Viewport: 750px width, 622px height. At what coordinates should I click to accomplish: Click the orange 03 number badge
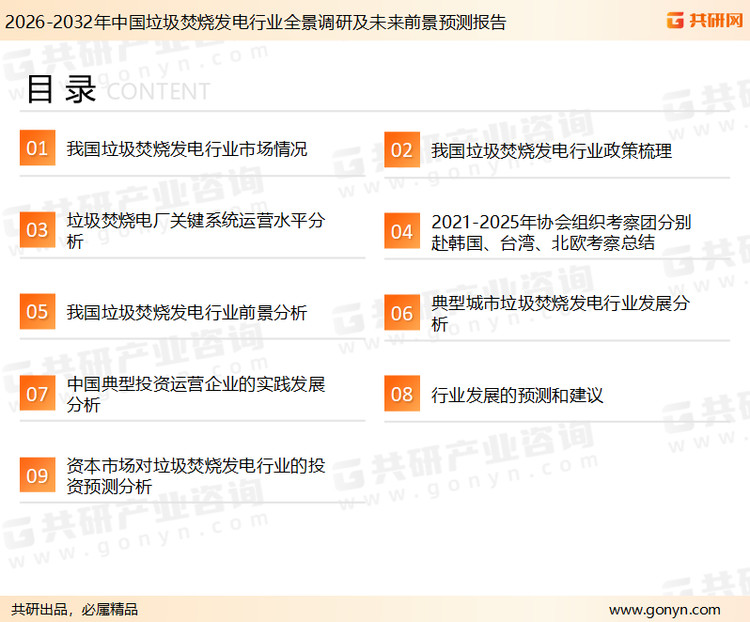[x=37, y=230]
